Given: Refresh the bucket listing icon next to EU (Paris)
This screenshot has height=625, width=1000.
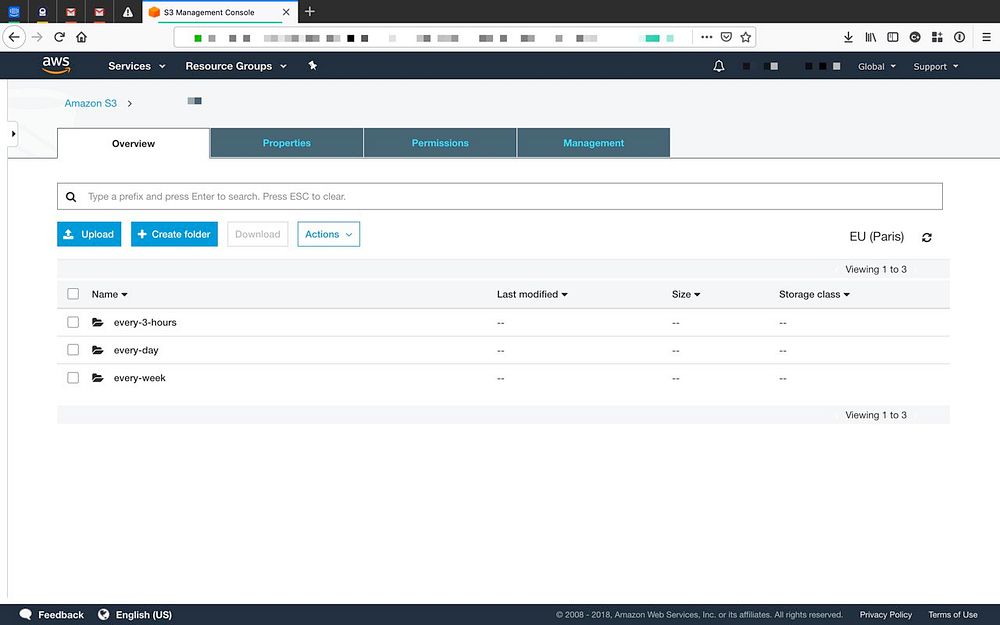Looking at the screenshot, I should coord(927,237).
